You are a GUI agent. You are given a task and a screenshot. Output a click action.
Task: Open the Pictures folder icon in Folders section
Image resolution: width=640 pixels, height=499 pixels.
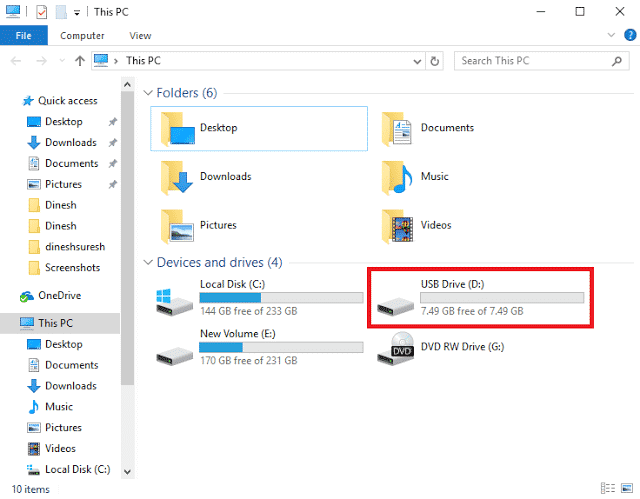(x=176, y=226)
